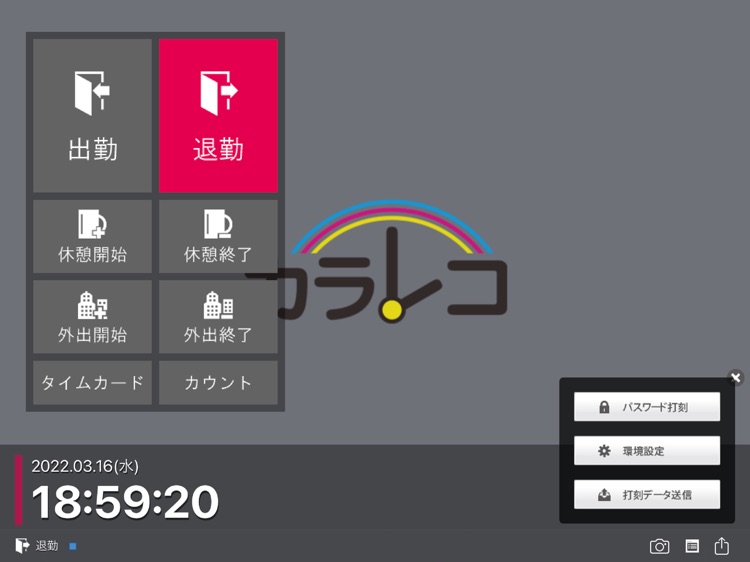Click the list icon in the bottom bar

[x=692, y=546]
